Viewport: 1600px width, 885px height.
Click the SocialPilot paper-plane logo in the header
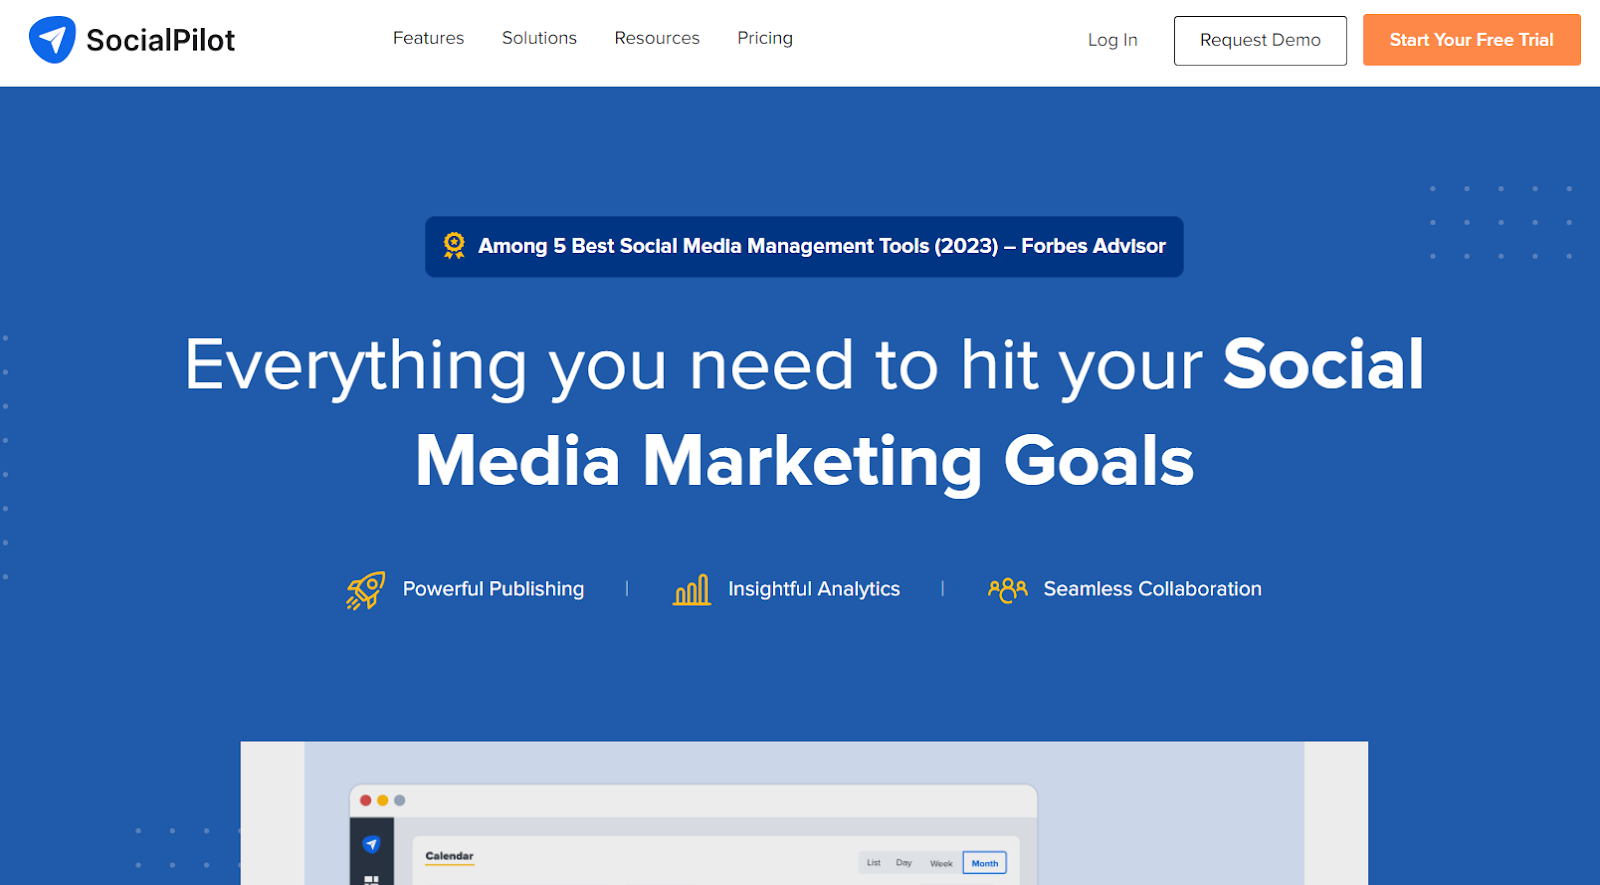(52, 40)
